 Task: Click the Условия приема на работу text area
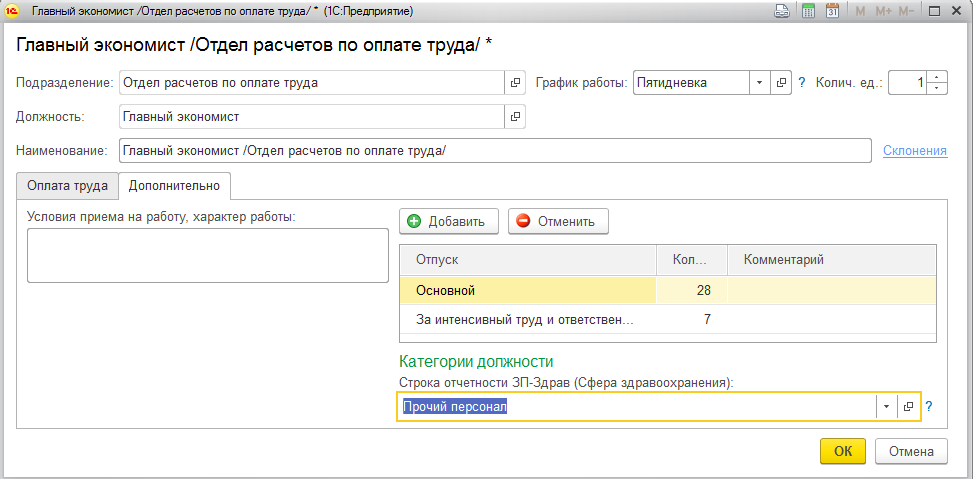208,255
